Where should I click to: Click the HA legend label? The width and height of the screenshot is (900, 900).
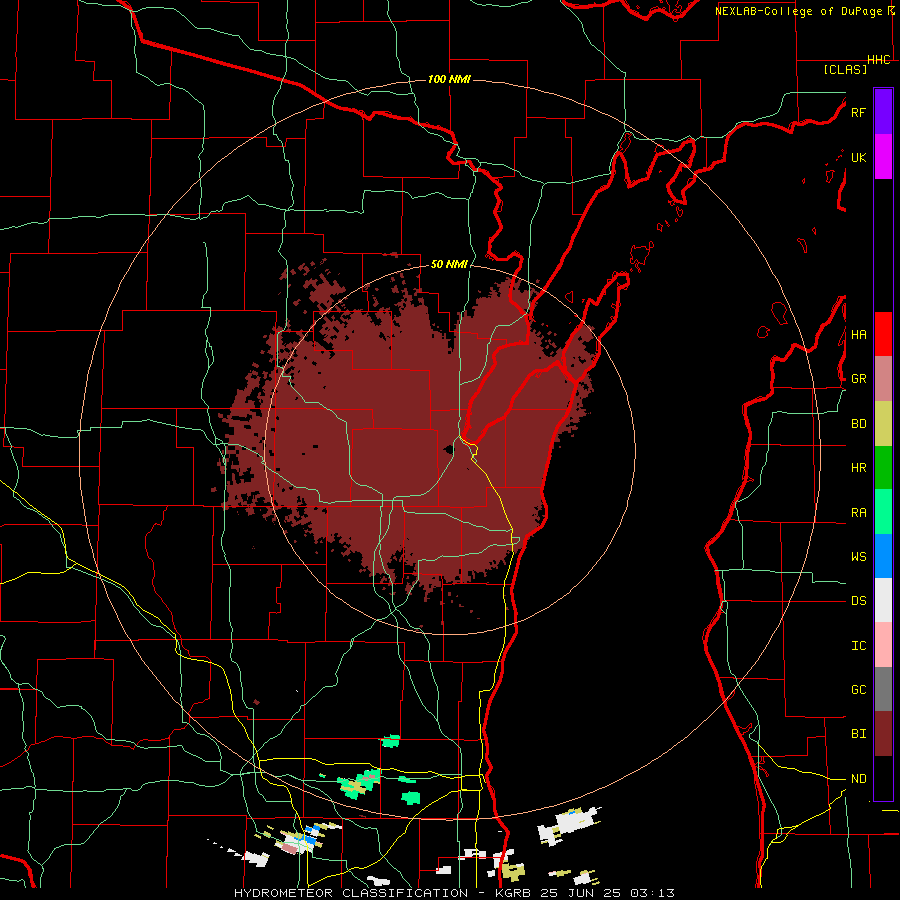(858, 335)
